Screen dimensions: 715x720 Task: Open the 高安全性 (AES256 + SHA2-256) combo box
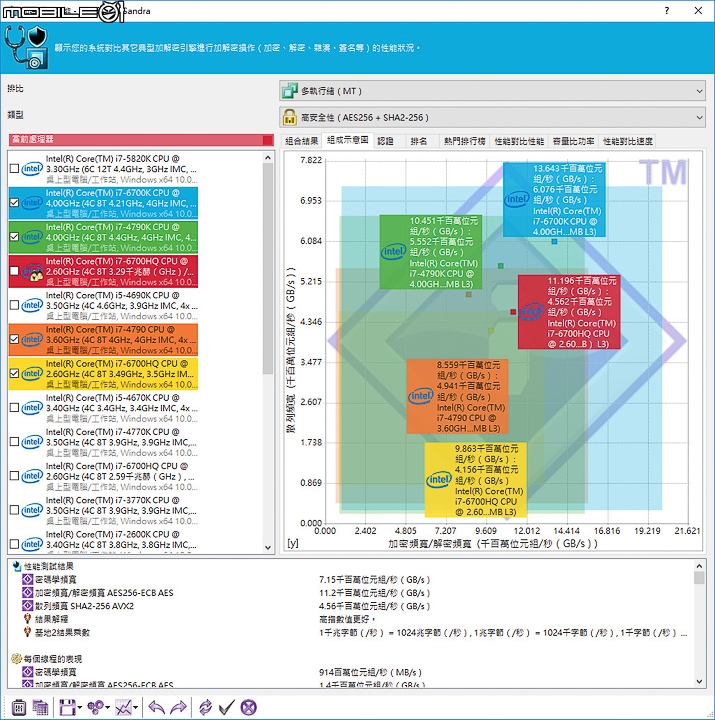pos(492,118)
